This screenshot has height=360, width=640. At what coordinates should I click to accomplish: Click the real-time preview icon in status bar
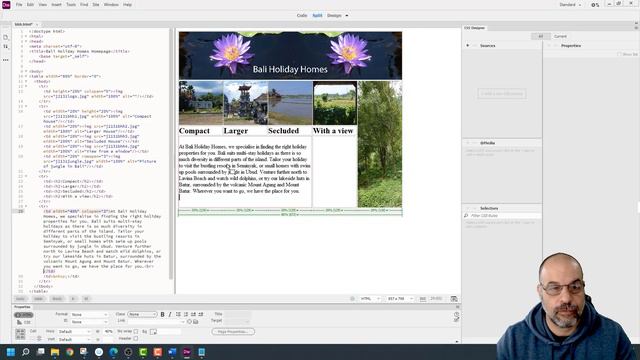(x=454, y=299)
